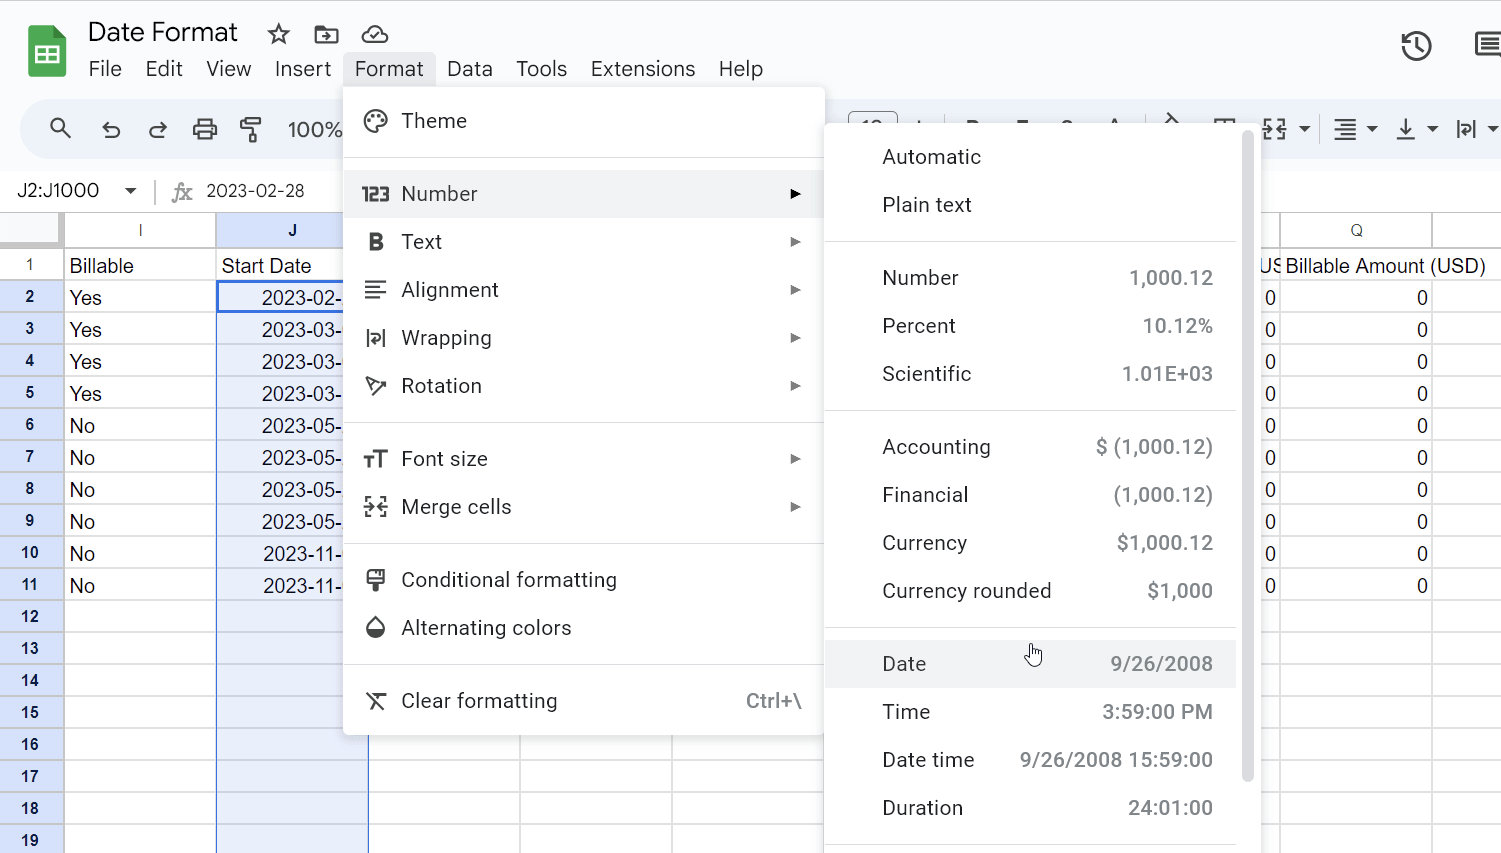Select the paint format roller icon
Viewport: 1501px width, 853px height.
[x=251, y=129]
